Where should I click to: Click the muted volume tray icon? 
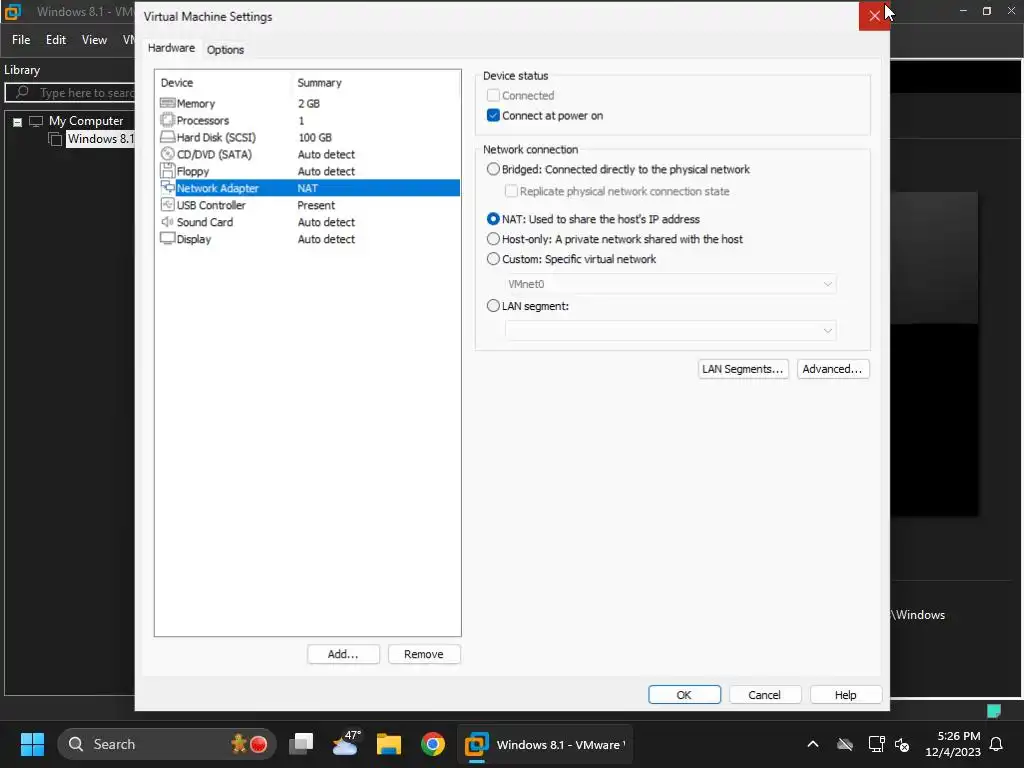pyautogui.click(x=902, y=744)
